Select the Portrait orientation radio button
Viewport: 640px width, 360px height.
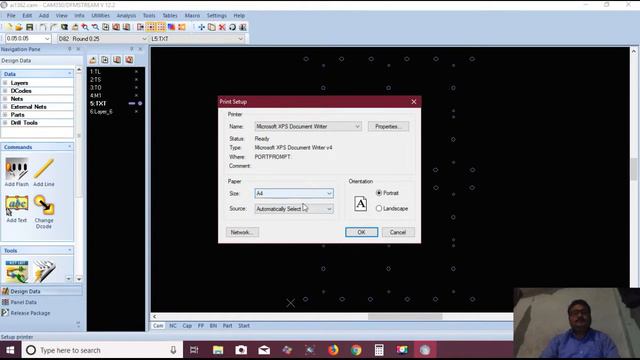coord(379,193)
